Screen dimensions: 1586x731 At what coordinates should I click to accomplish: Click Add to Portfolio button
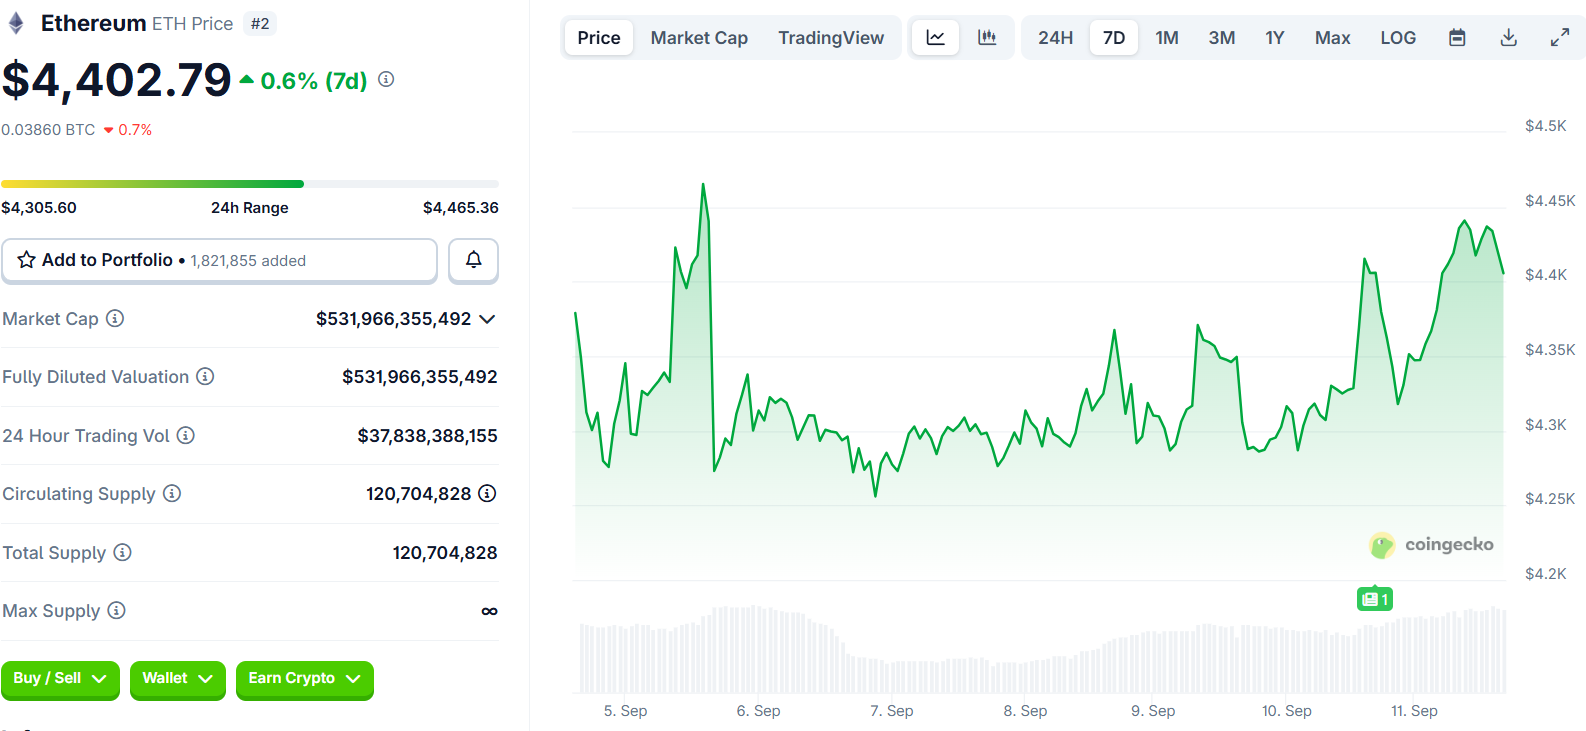[219, 260]
